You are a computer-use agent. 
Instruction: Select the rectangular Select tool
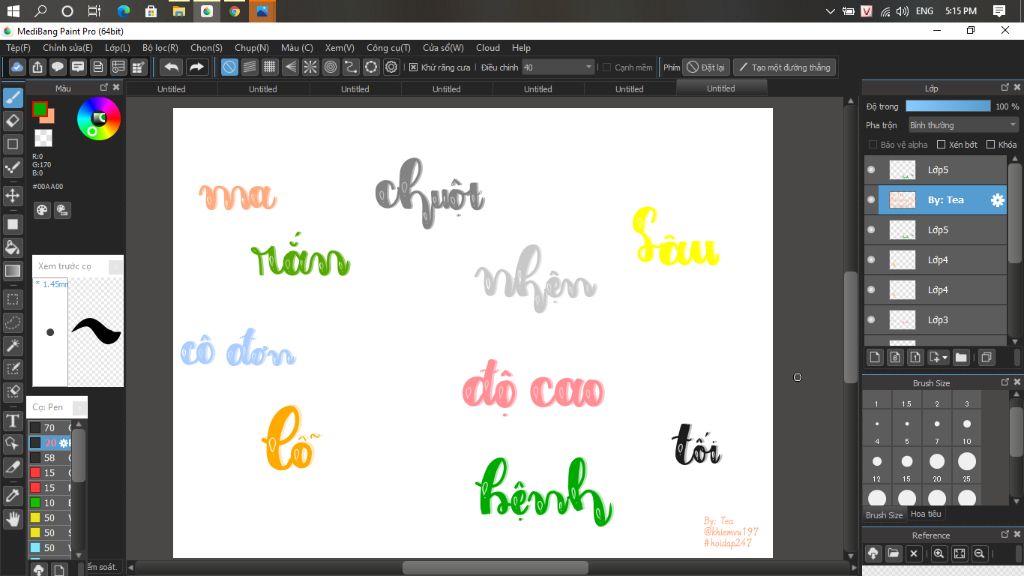click(x=12, y=300)
